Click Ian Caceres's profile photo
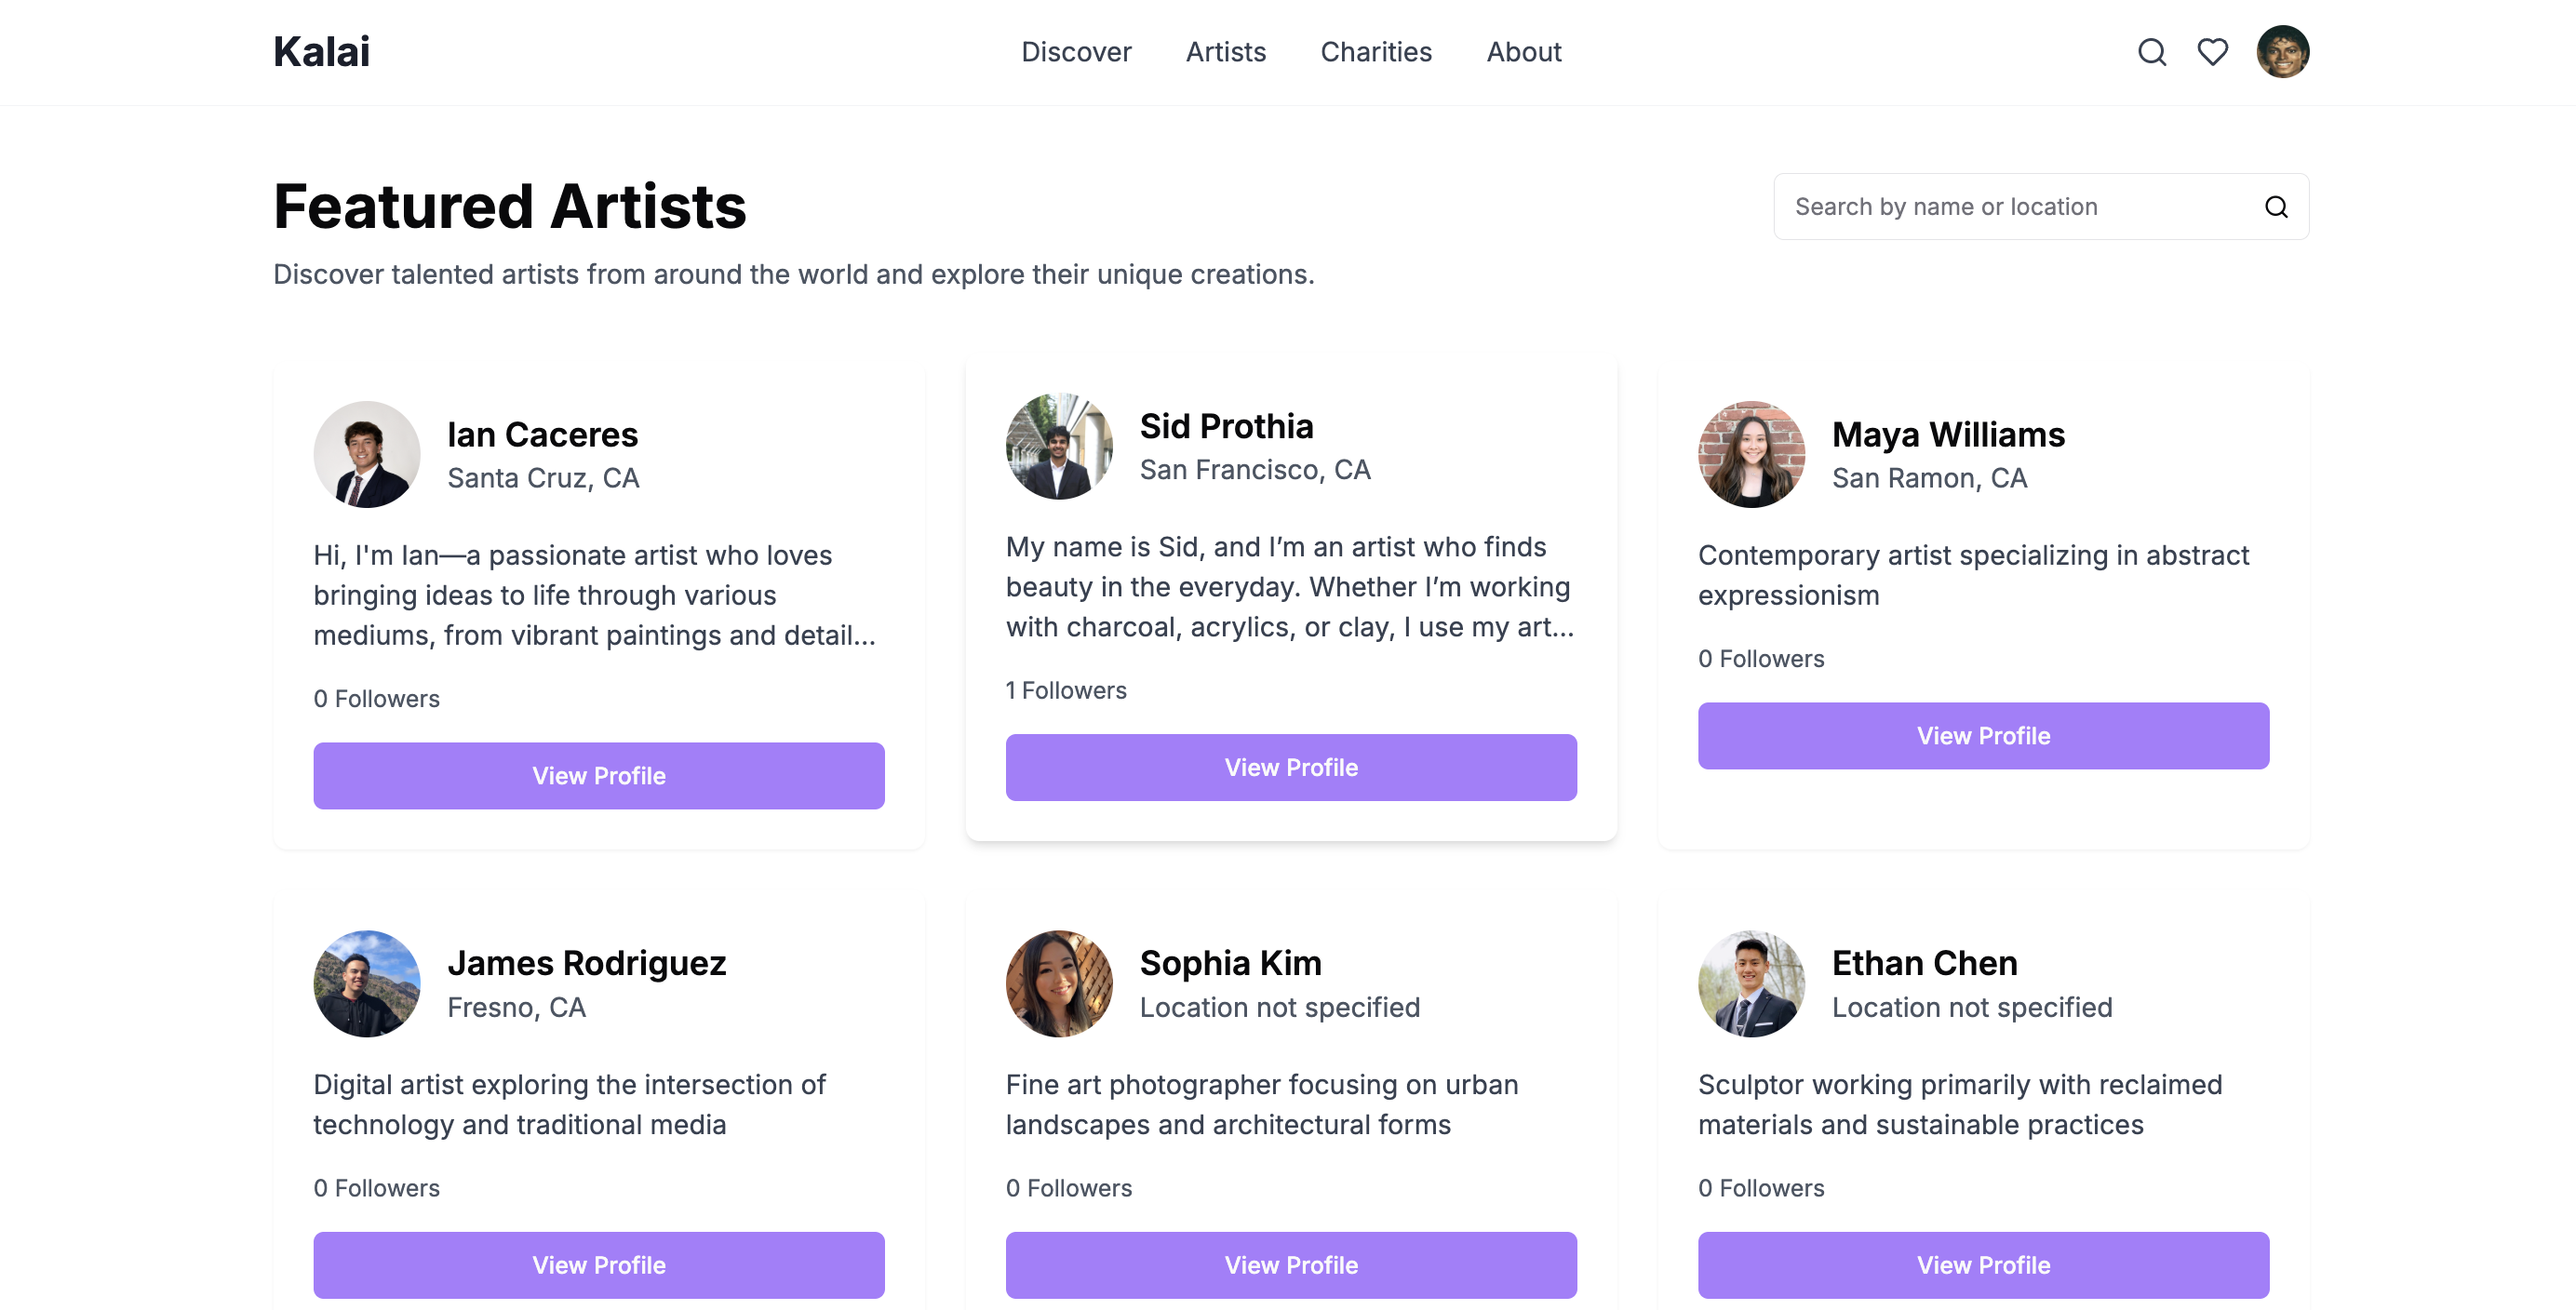 [367, 454]
